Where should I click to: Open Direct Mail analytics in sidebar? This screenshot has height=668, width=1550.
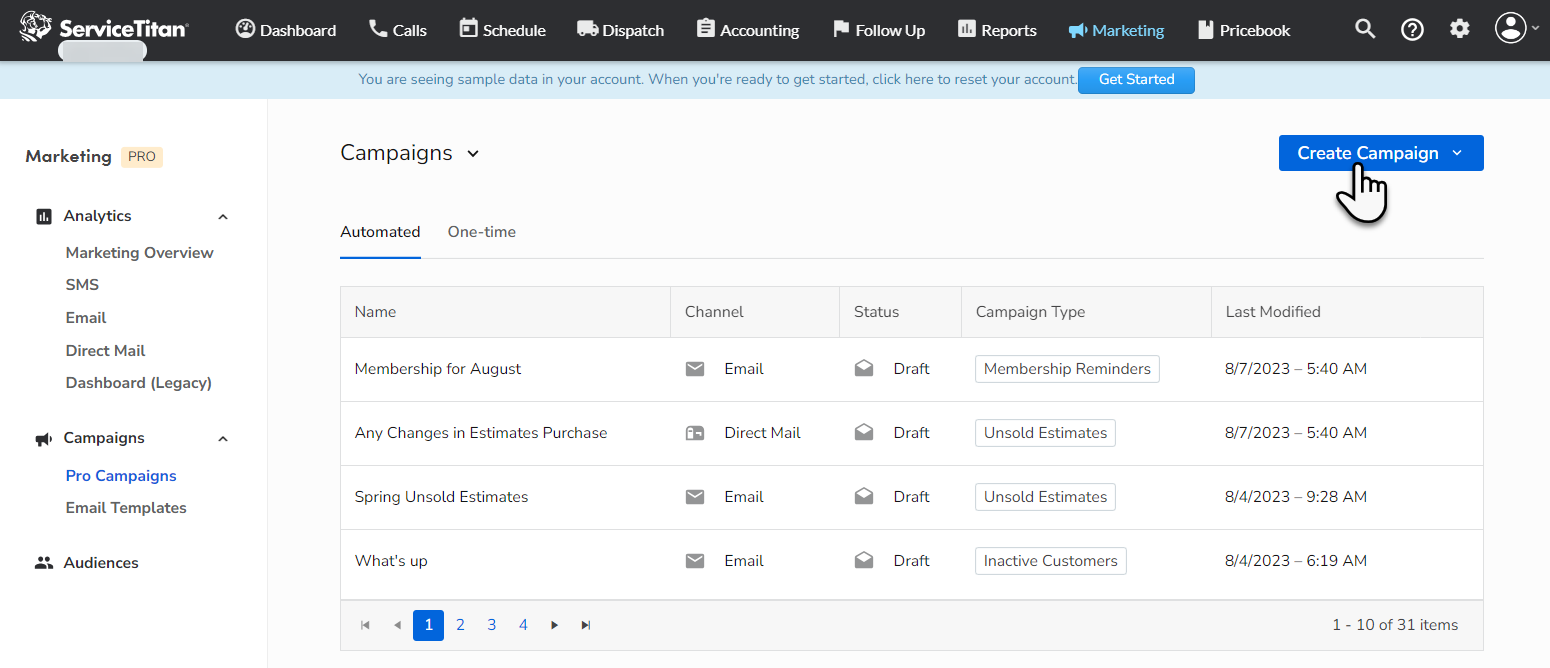click(105, 351)
